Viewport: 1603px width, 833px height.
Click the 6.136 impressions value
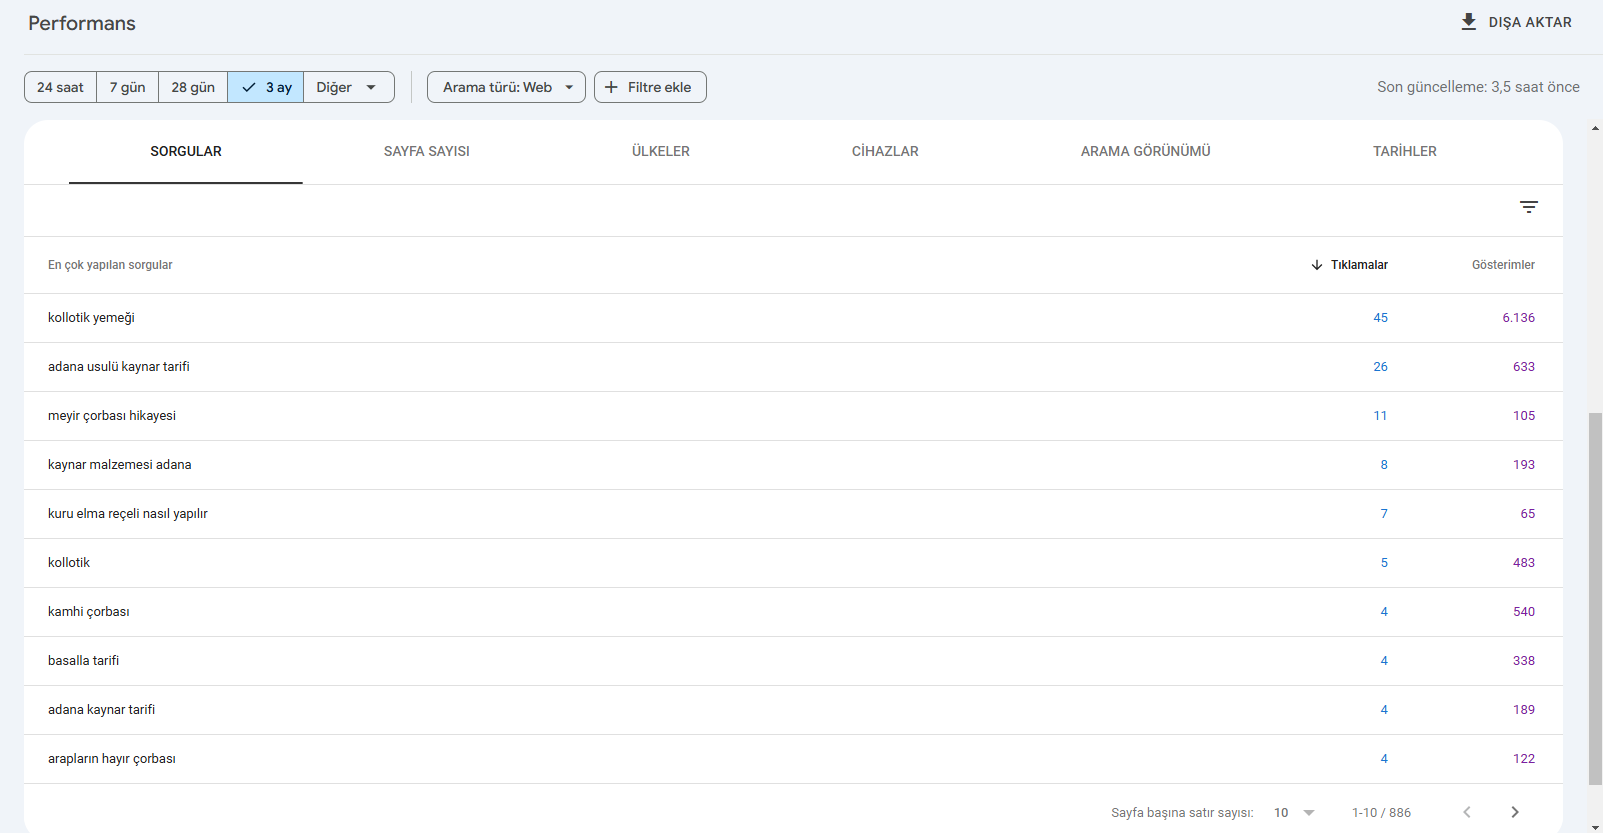tap(1518, 318)
